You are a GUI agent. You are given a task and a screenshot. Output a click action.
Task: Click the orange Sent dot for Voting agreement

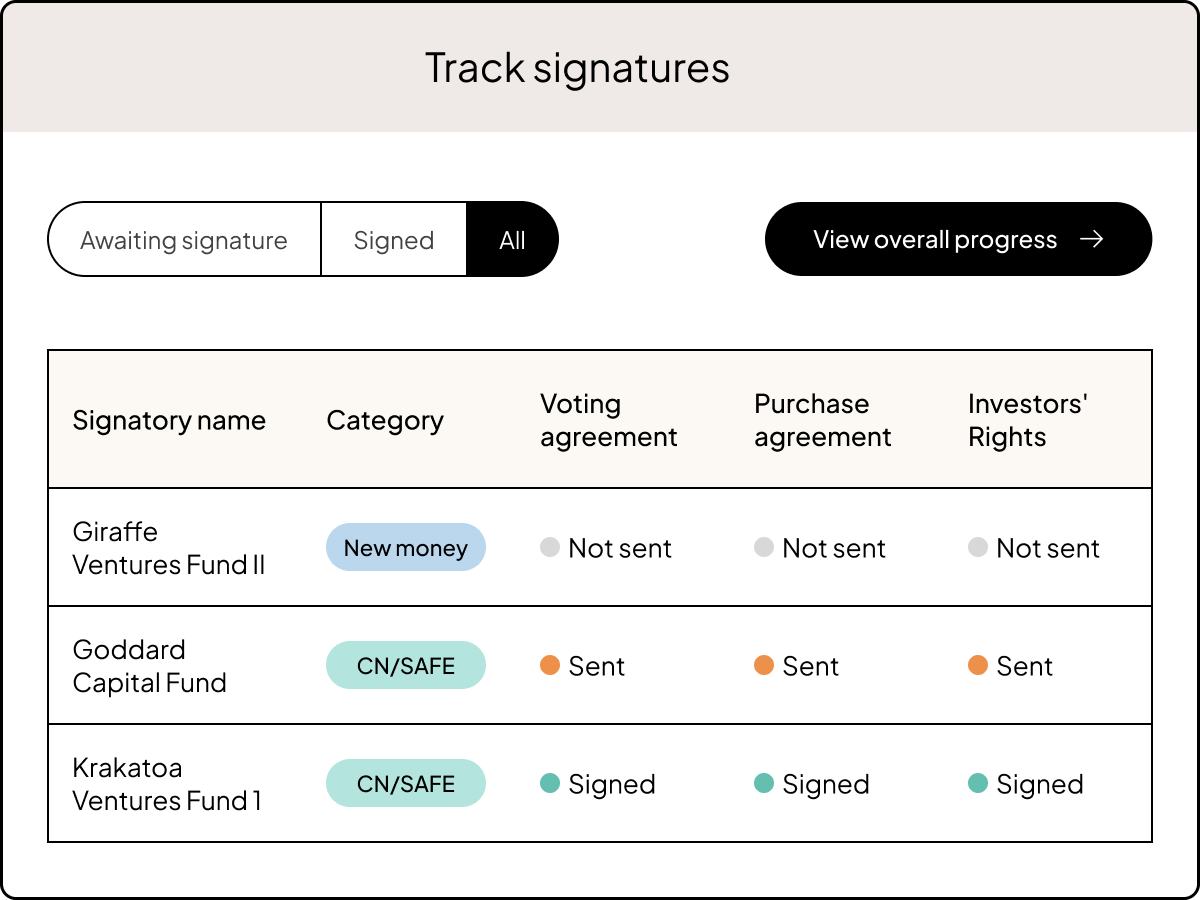pos(551,665)
